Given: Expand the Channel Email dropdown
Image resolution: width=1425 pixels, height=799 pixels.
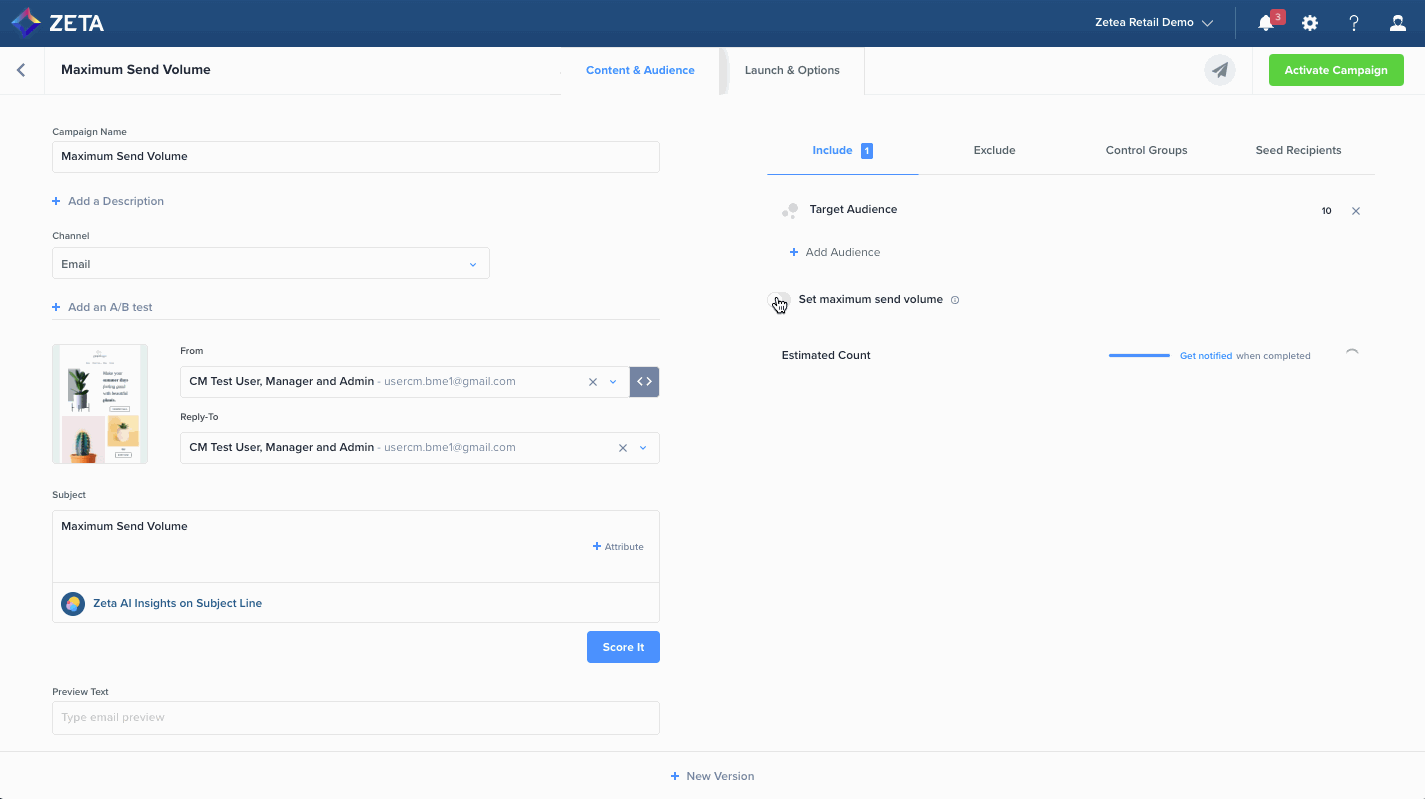Looking at the screenshot, I should pos(473,264).
